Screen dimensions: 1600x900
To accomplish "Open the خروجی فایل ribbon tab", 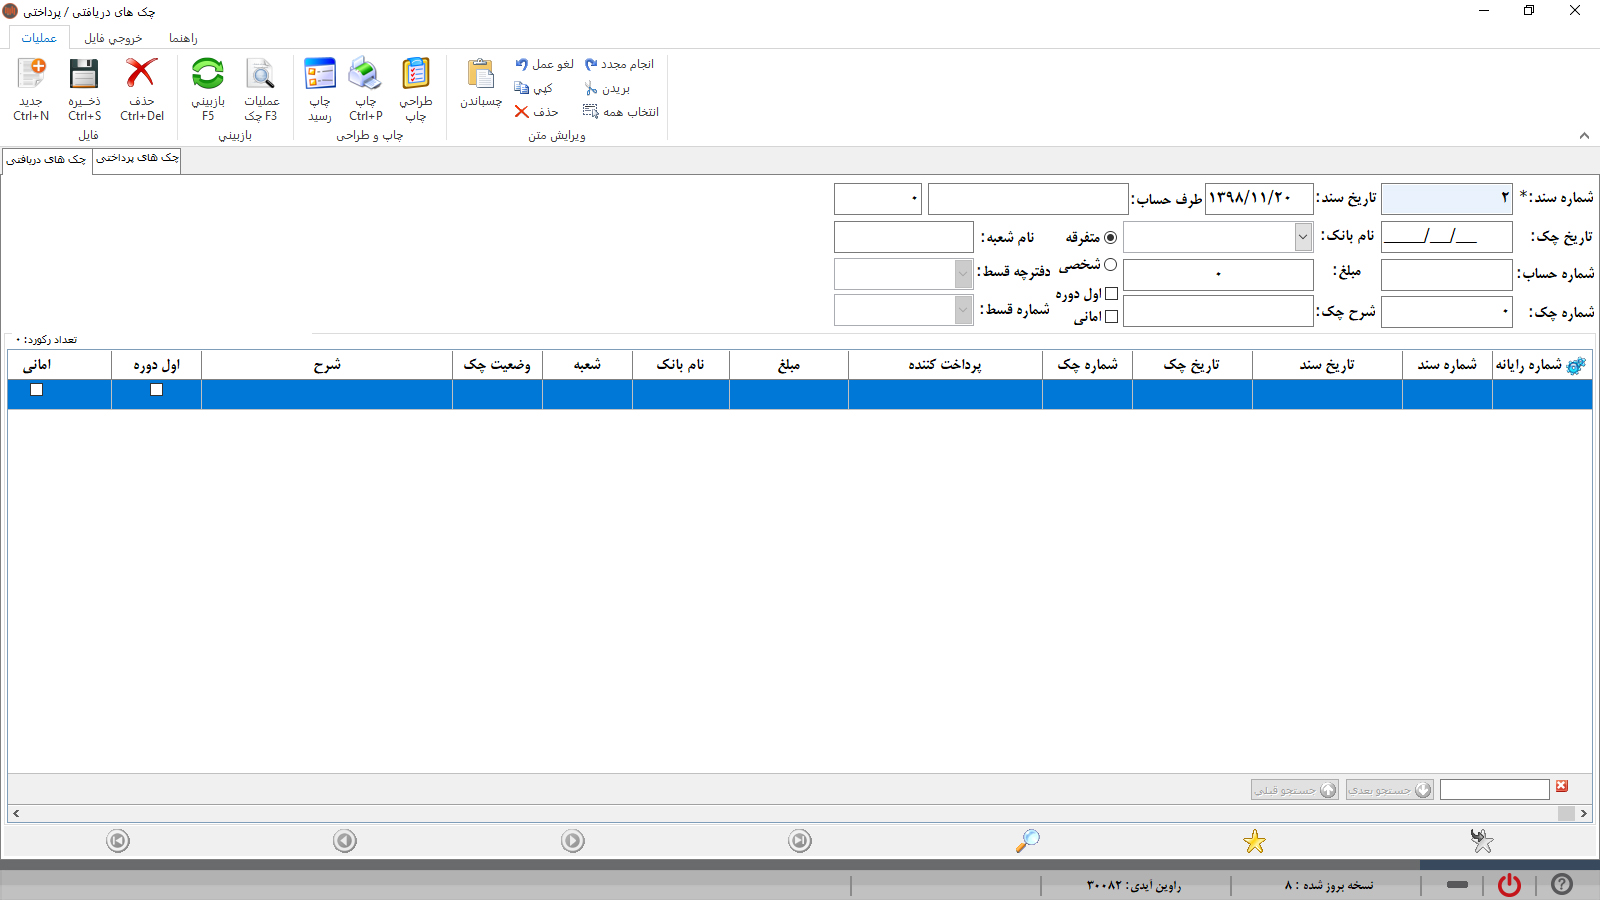I will (113, 38).
